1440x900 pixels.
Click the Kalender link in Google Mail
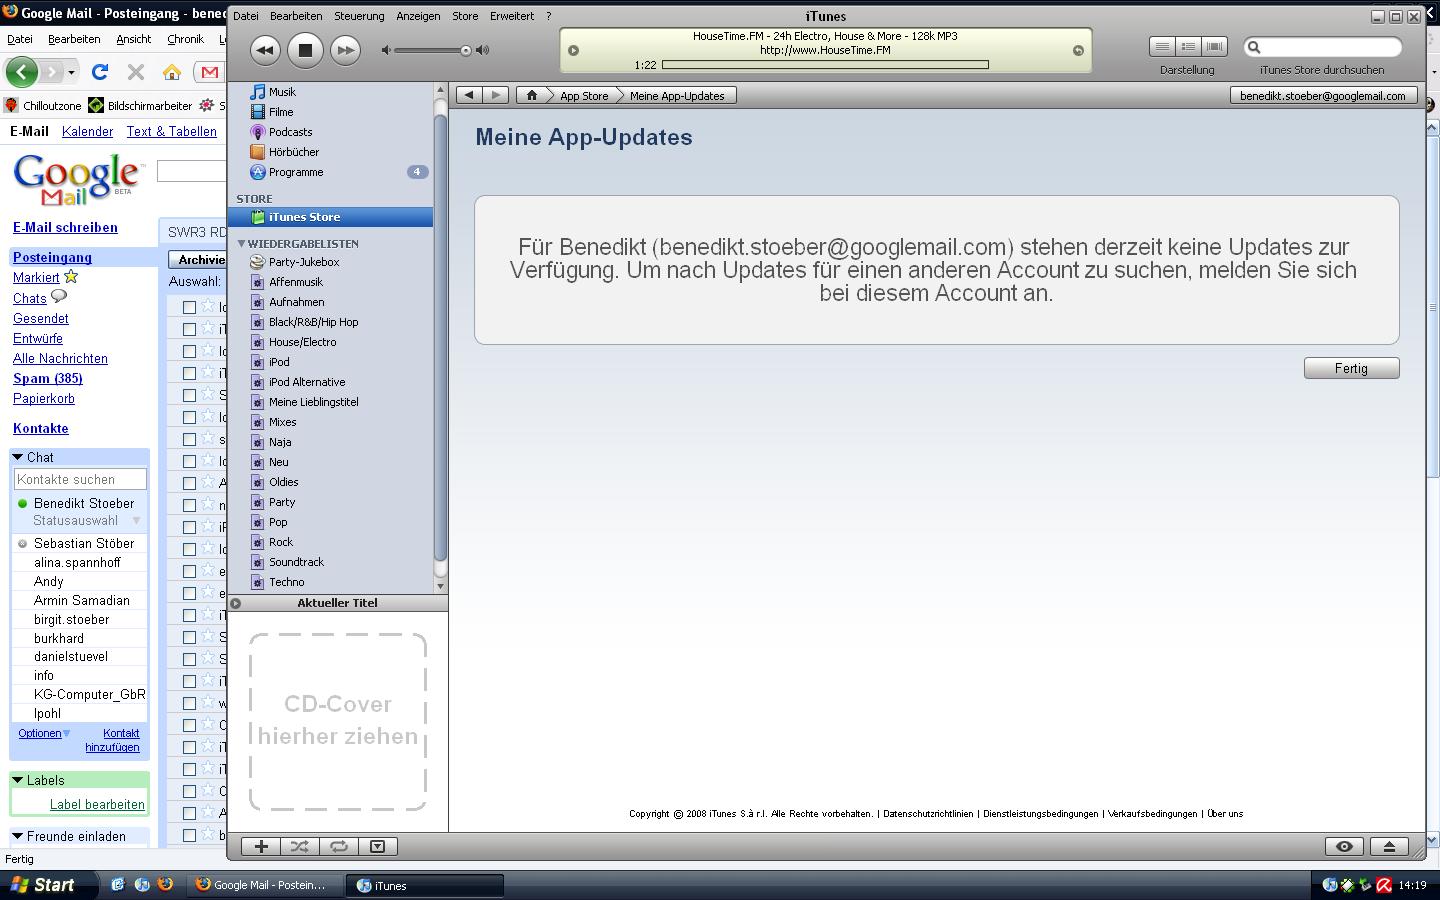87,131
